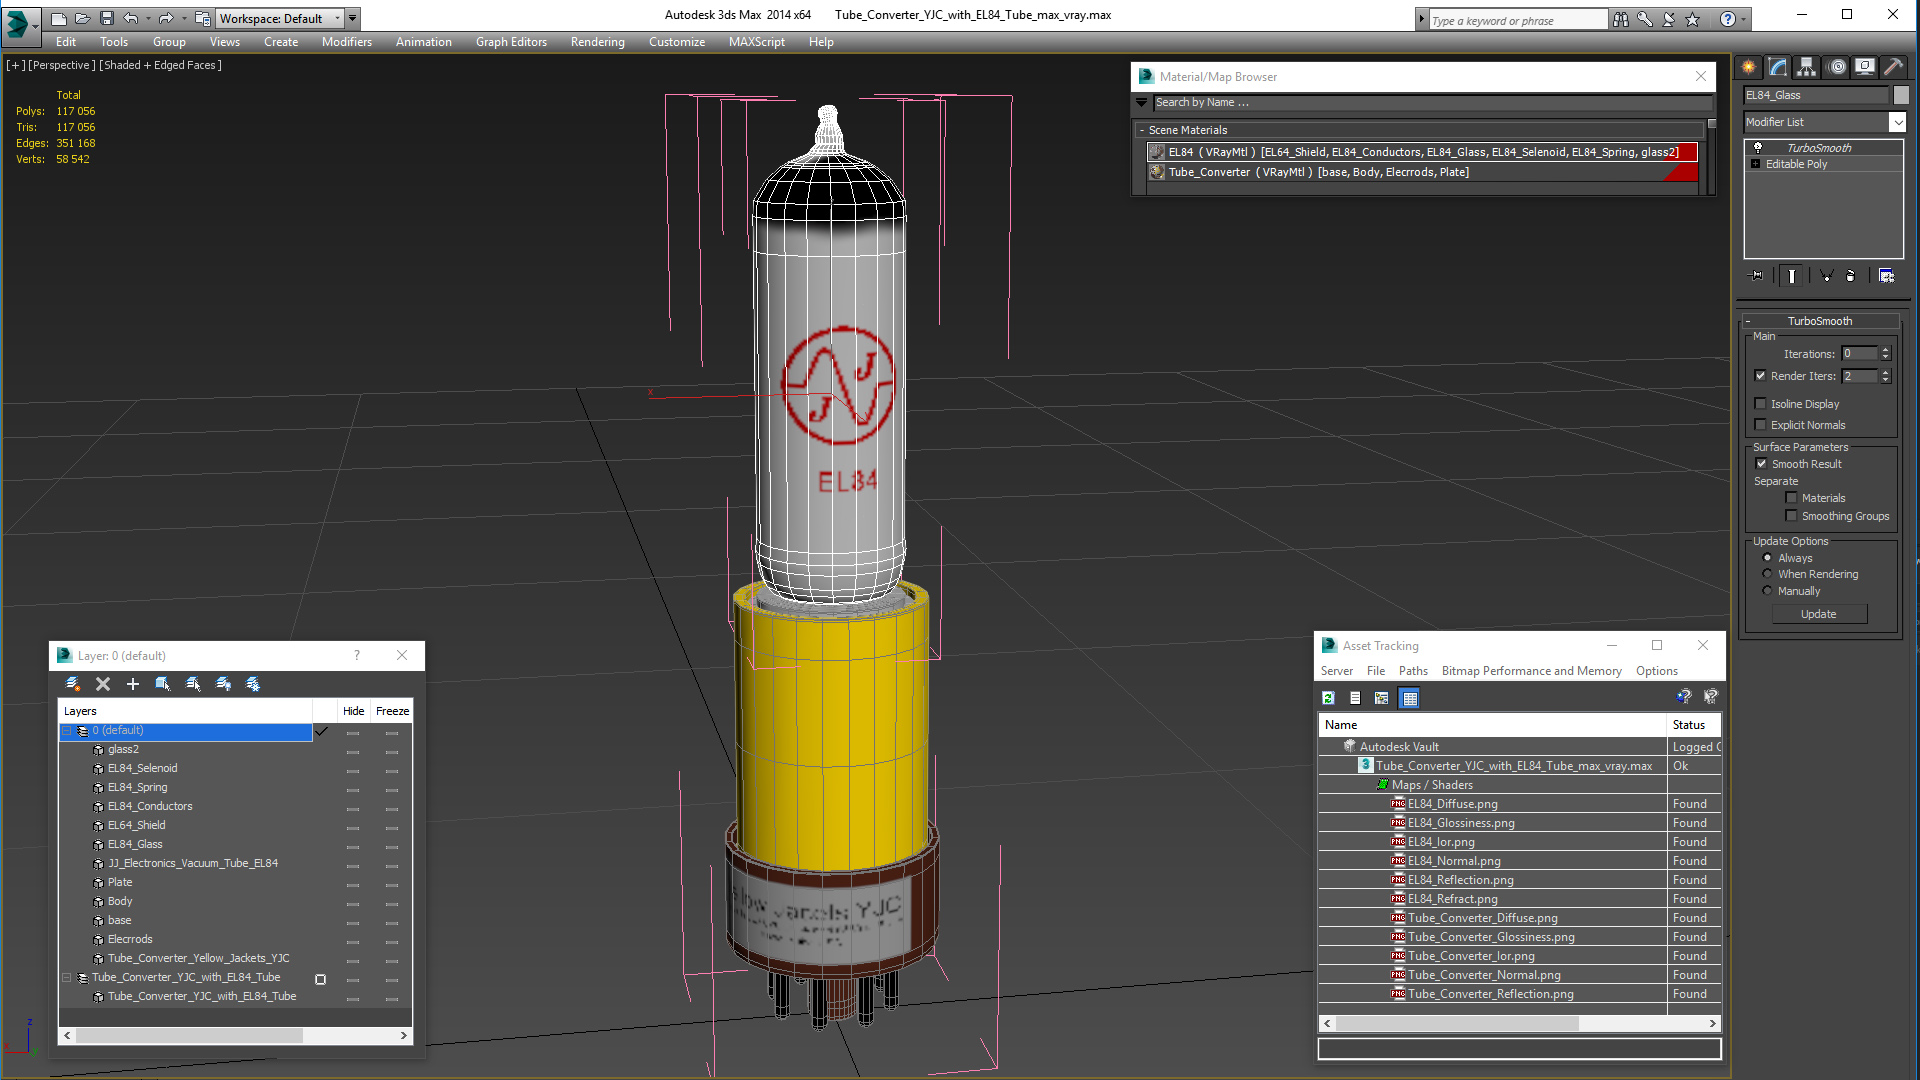1920x1080 pixels.
Task: Click the Shaded + Edged Faces viewport label
Action: click(160, 65)
